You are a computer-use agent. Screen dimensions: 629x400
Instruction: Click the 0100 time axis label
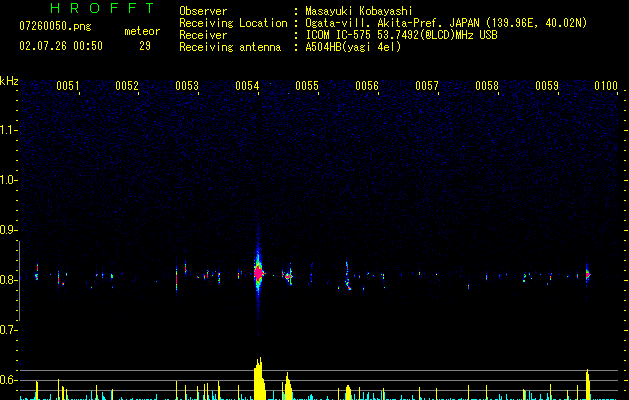606,86
